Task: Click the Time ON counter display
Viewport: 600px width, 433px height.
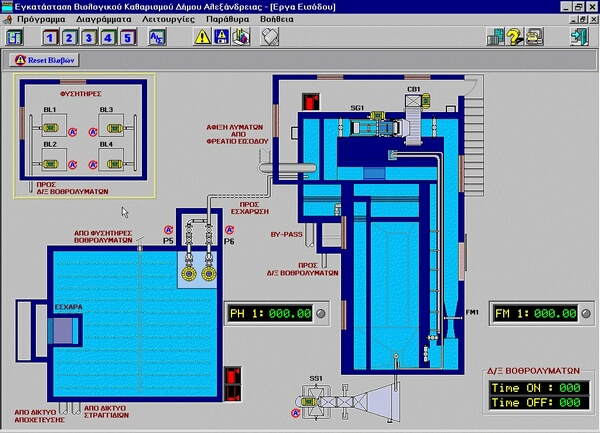Action: [534, 388]
